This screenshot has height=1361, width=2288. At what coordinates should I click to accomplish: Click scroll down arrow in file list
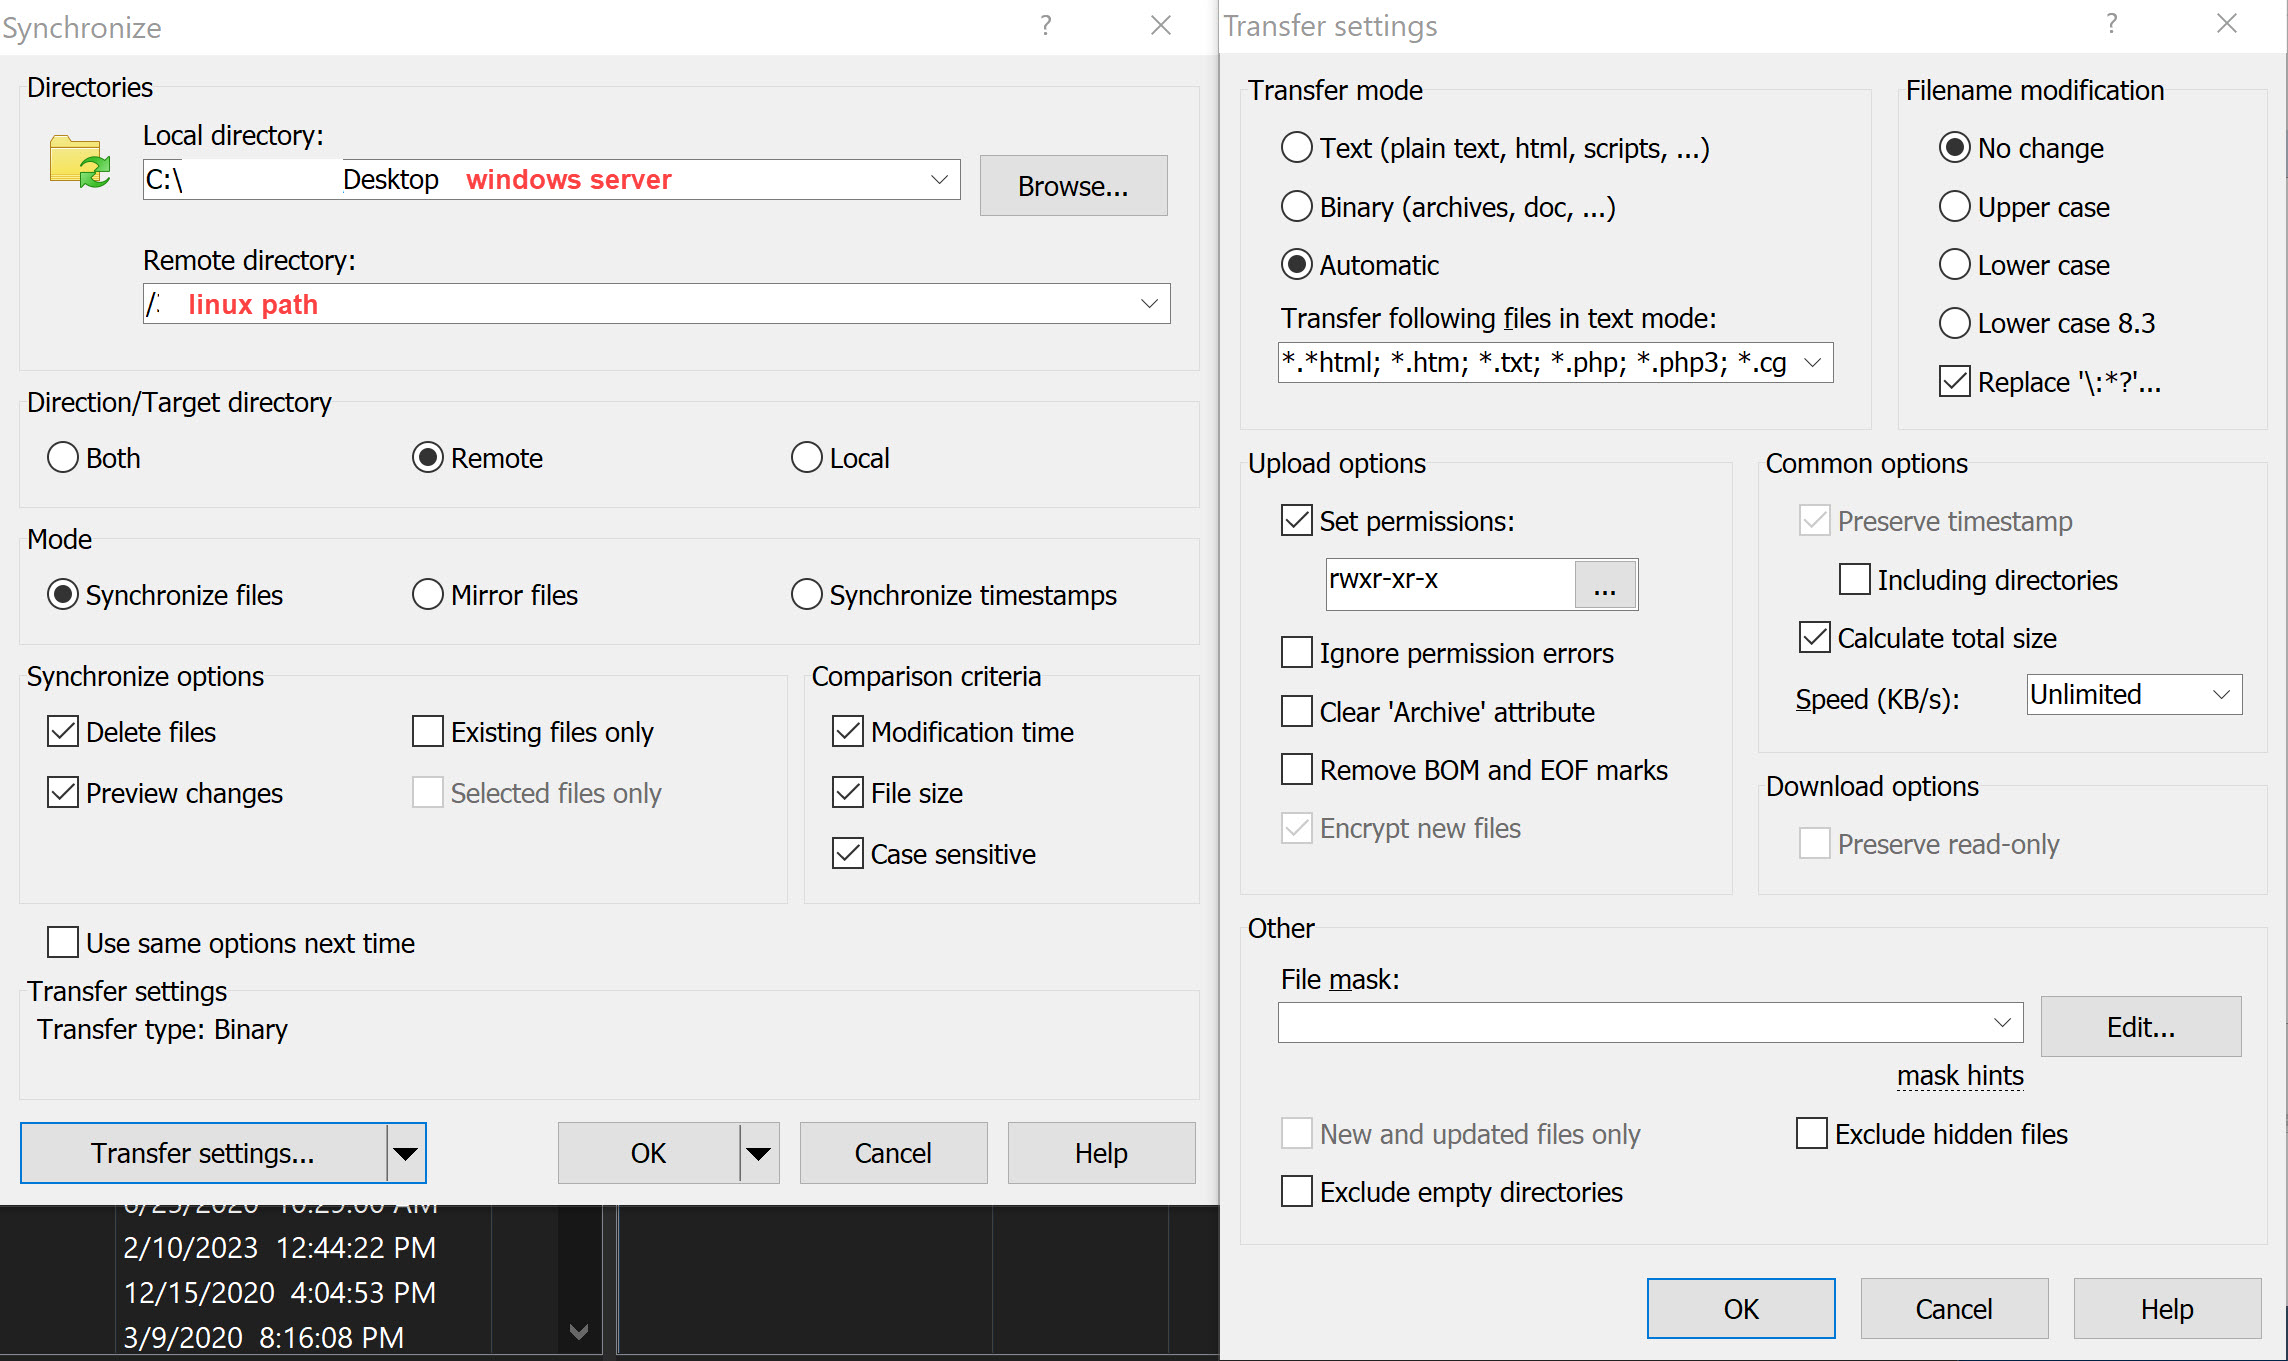pos(578,1331)
